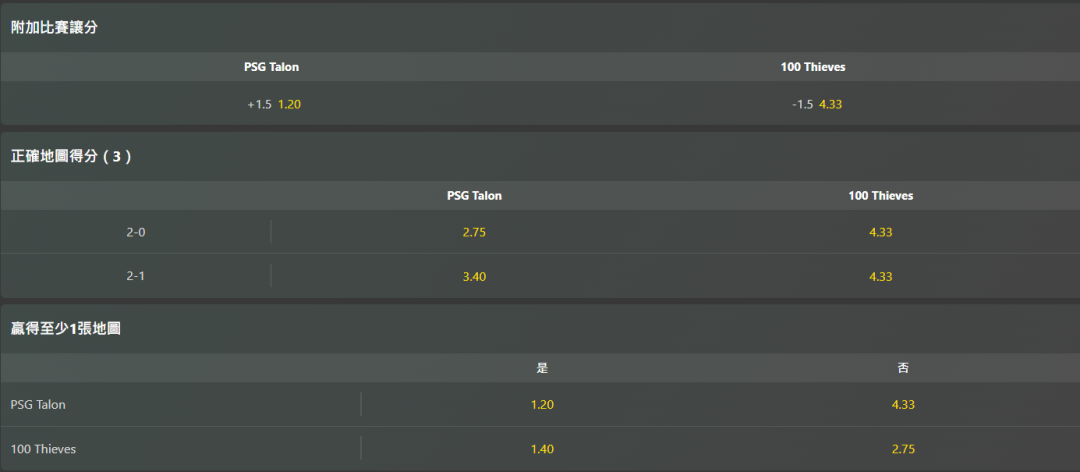The height and width of the screenshot is (472, 1080).
Task: Click 100 Thieves row label in 贏得至少1張地圖
Action: 43,449
